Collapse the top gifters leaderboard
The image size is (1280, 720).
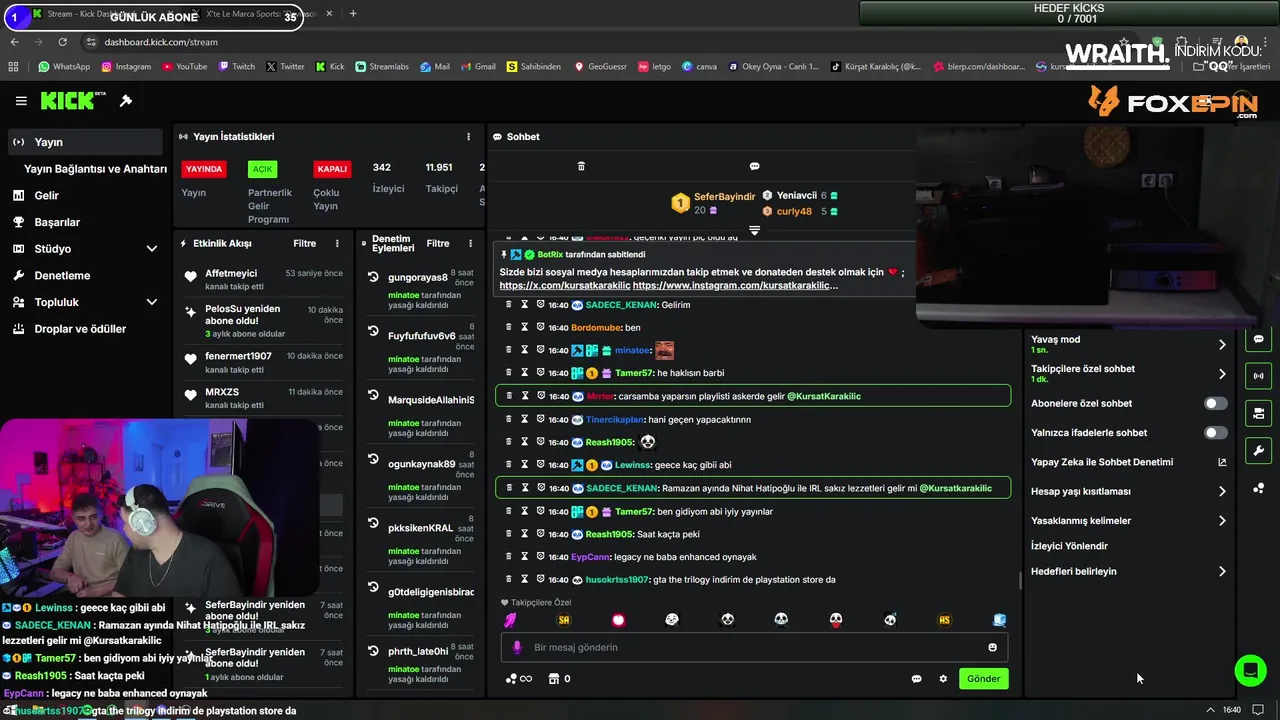point(754,230)
